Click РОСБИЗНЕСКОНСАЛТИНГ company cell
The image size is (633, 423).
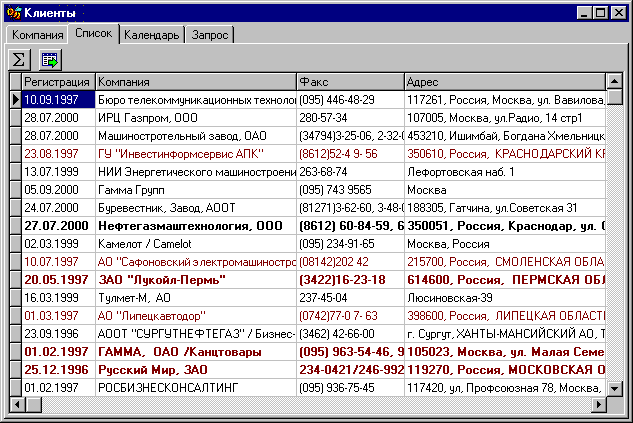click(x=196, y=388)
